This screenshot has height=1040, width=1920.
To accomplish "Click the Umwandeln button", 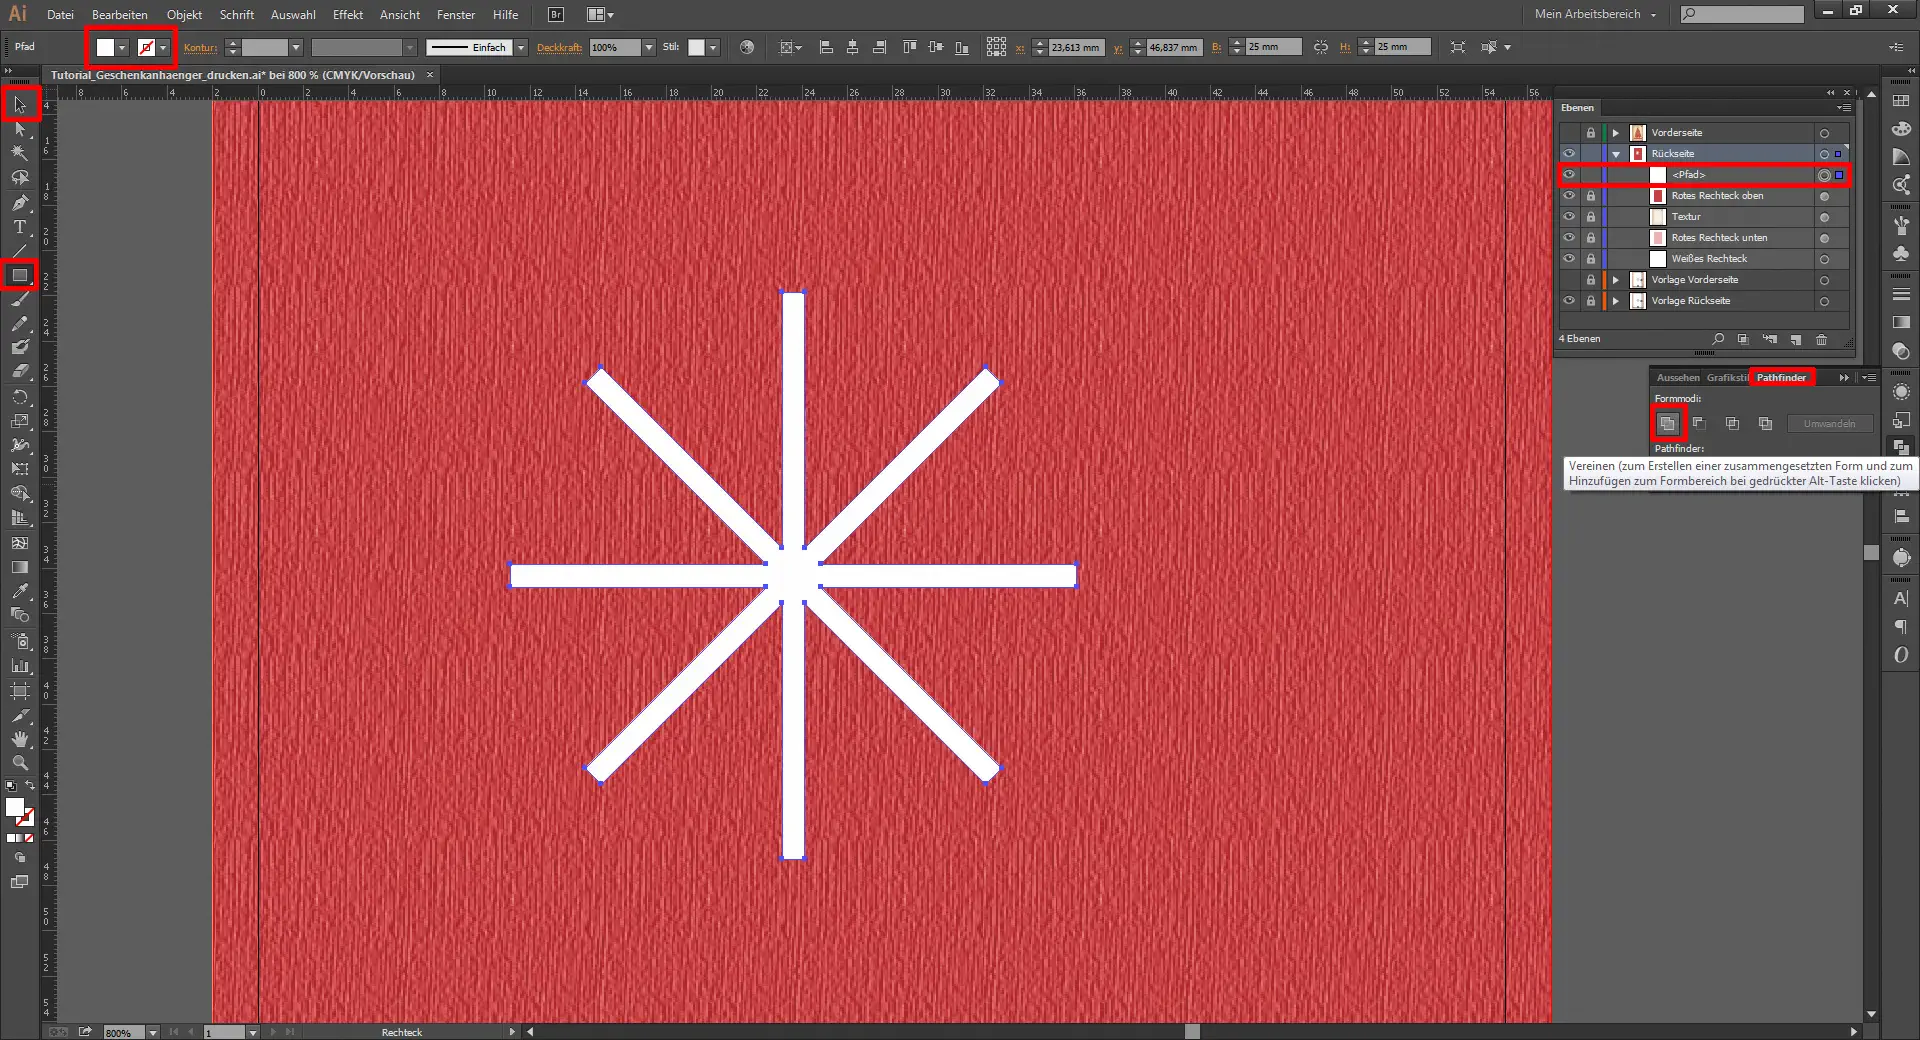I will pos(1829,424).
